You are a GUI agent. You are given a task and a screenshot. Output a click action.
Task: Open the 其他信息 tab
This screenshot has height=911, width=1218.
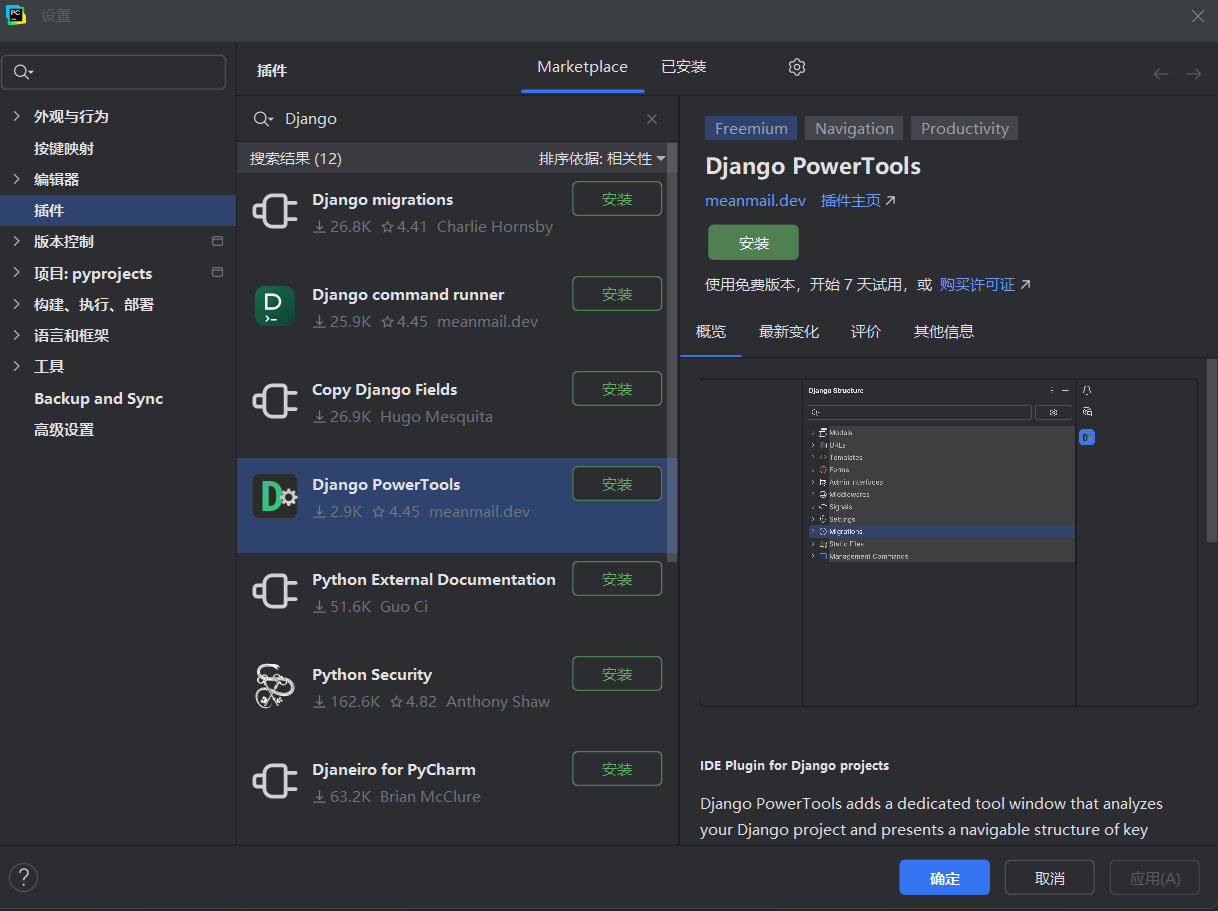click(x=944, y=332)
